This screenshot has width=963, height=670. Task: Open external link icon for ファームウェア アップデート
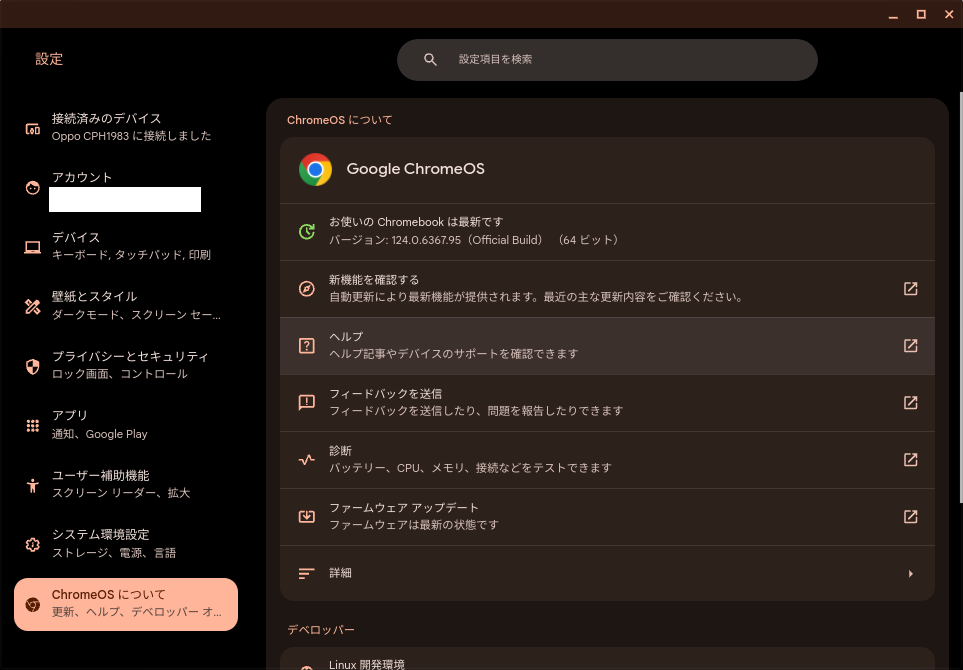pos(910,516)
